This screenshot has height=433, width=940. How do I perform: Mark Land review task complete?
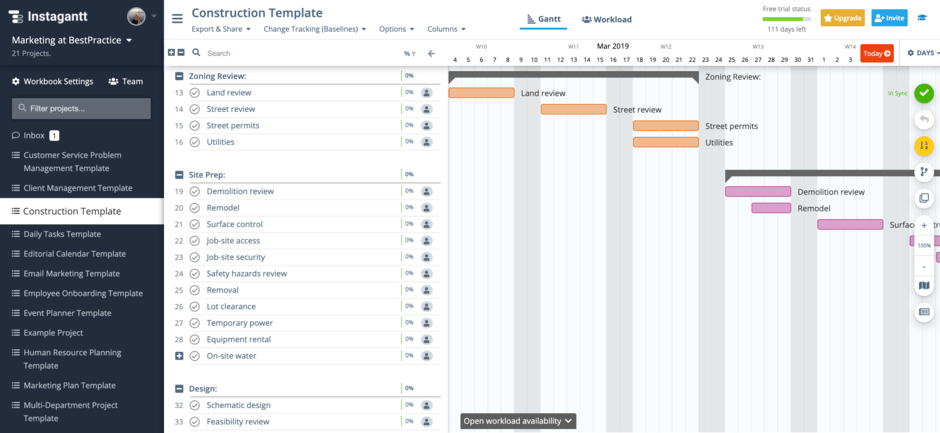tap(194, 92)
